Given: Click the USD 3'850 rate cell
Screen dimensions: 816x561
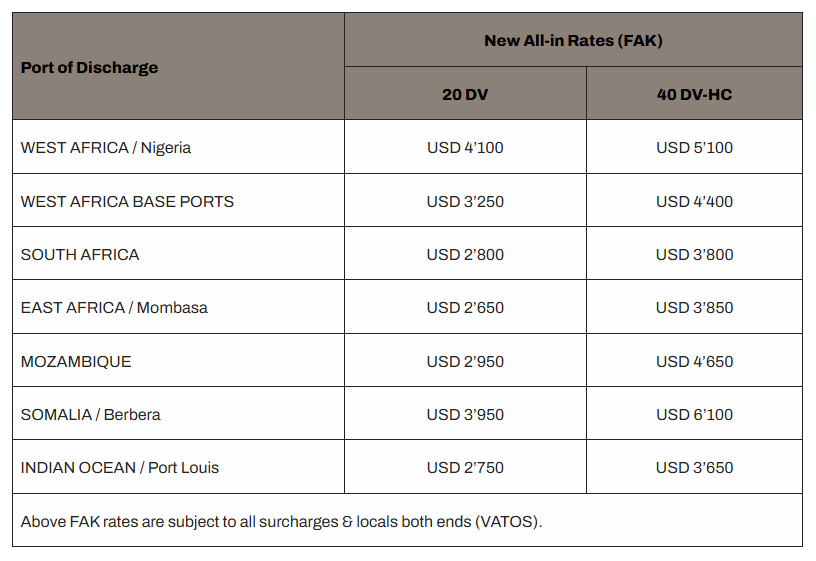Looking at the screenshot, I should (x=694, y=308).
